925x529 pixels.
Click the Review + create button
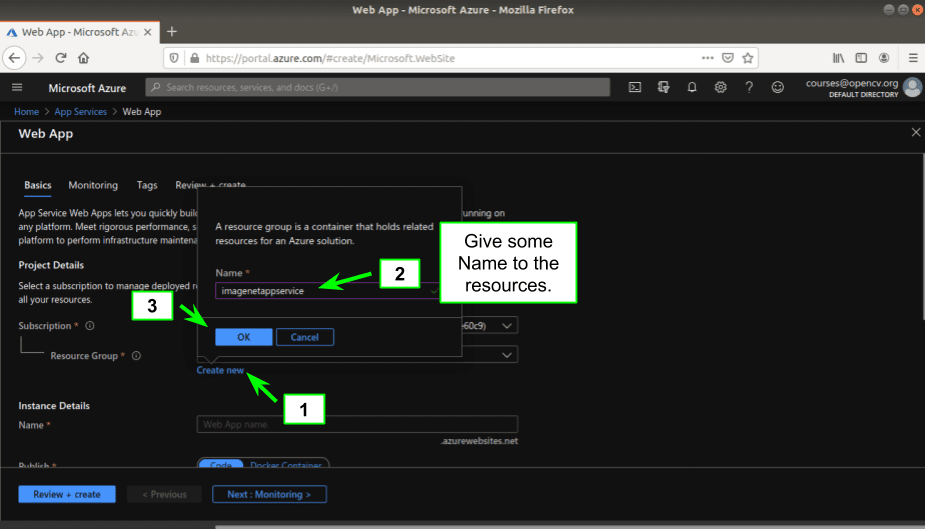(x=67, y=494)
